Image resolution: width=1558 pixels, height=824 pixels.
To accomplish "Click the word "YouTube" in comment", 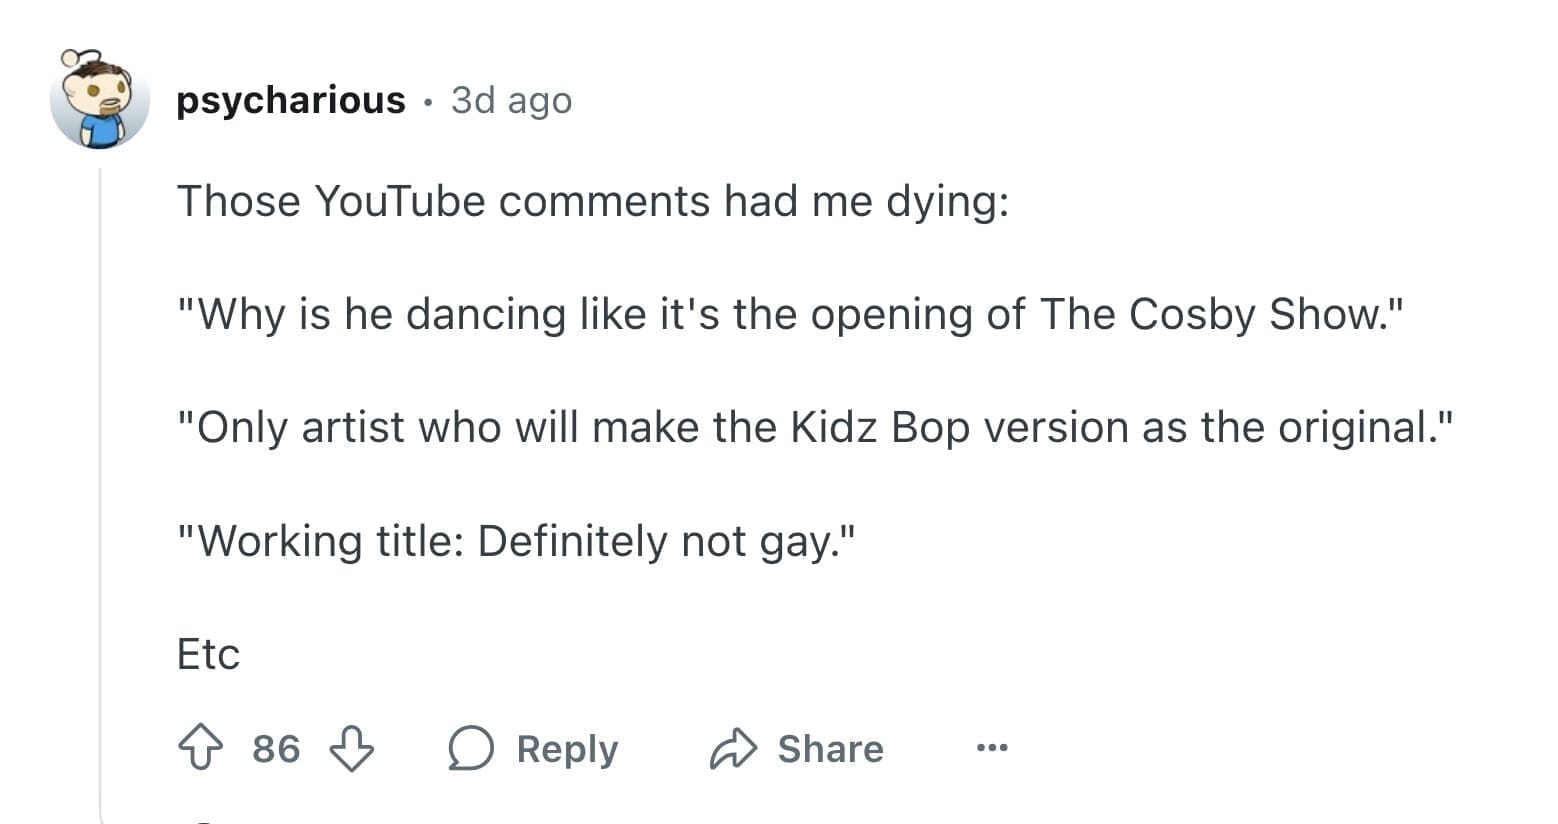I will tap(399, 201).
